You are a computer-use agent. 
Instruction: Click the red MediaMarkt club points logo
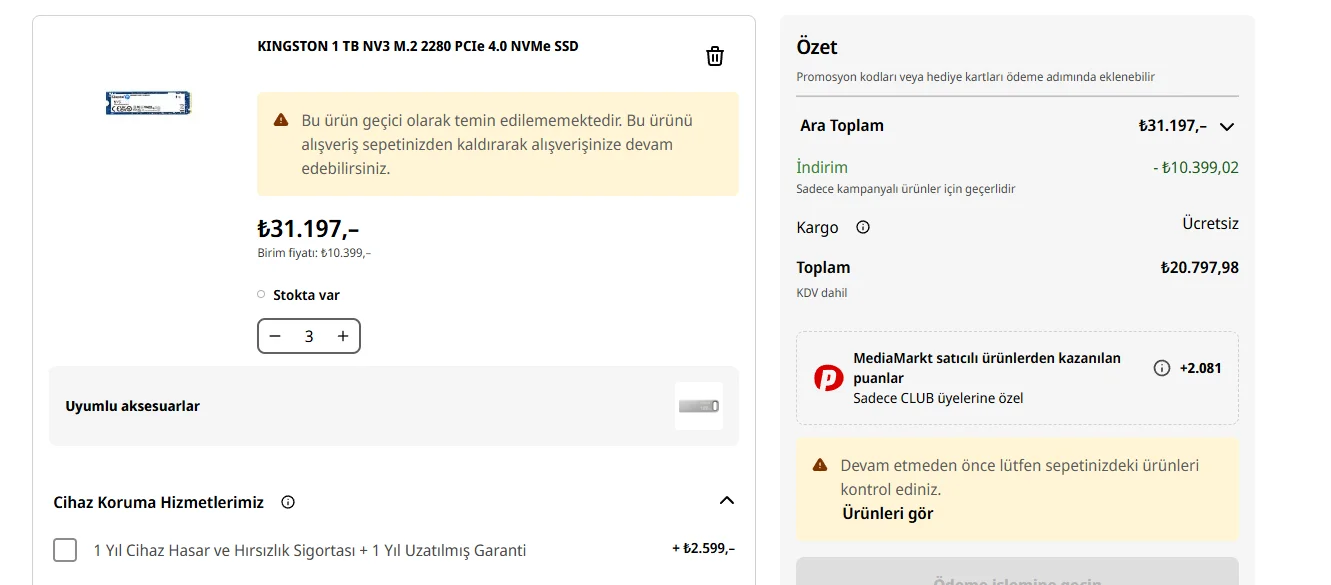(829, 378)
